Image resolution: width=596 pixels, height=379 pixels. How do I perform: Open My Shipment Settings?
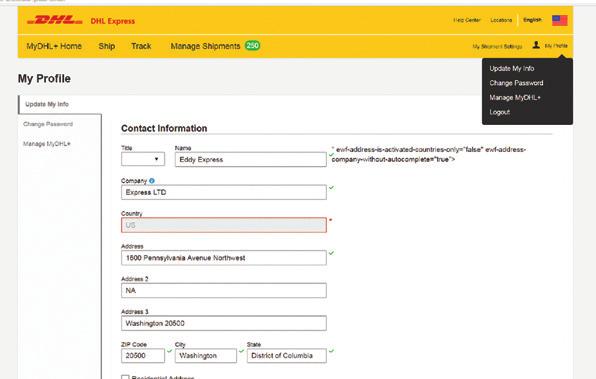coord(497,46)
